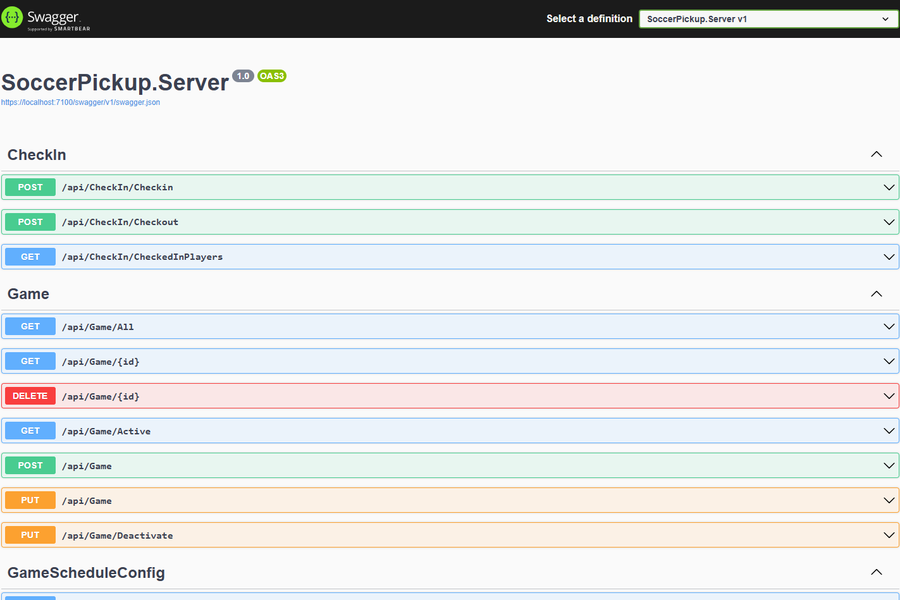The width and height of the screenshot is (900, 600).
Task: Click the DELETE badge for /api/Game/{id}
Action: click(x=30, y=396)
